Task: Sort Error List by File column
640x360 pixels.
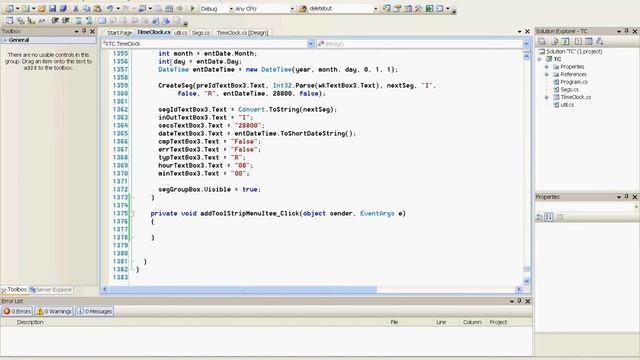Action: pos(394,322)
